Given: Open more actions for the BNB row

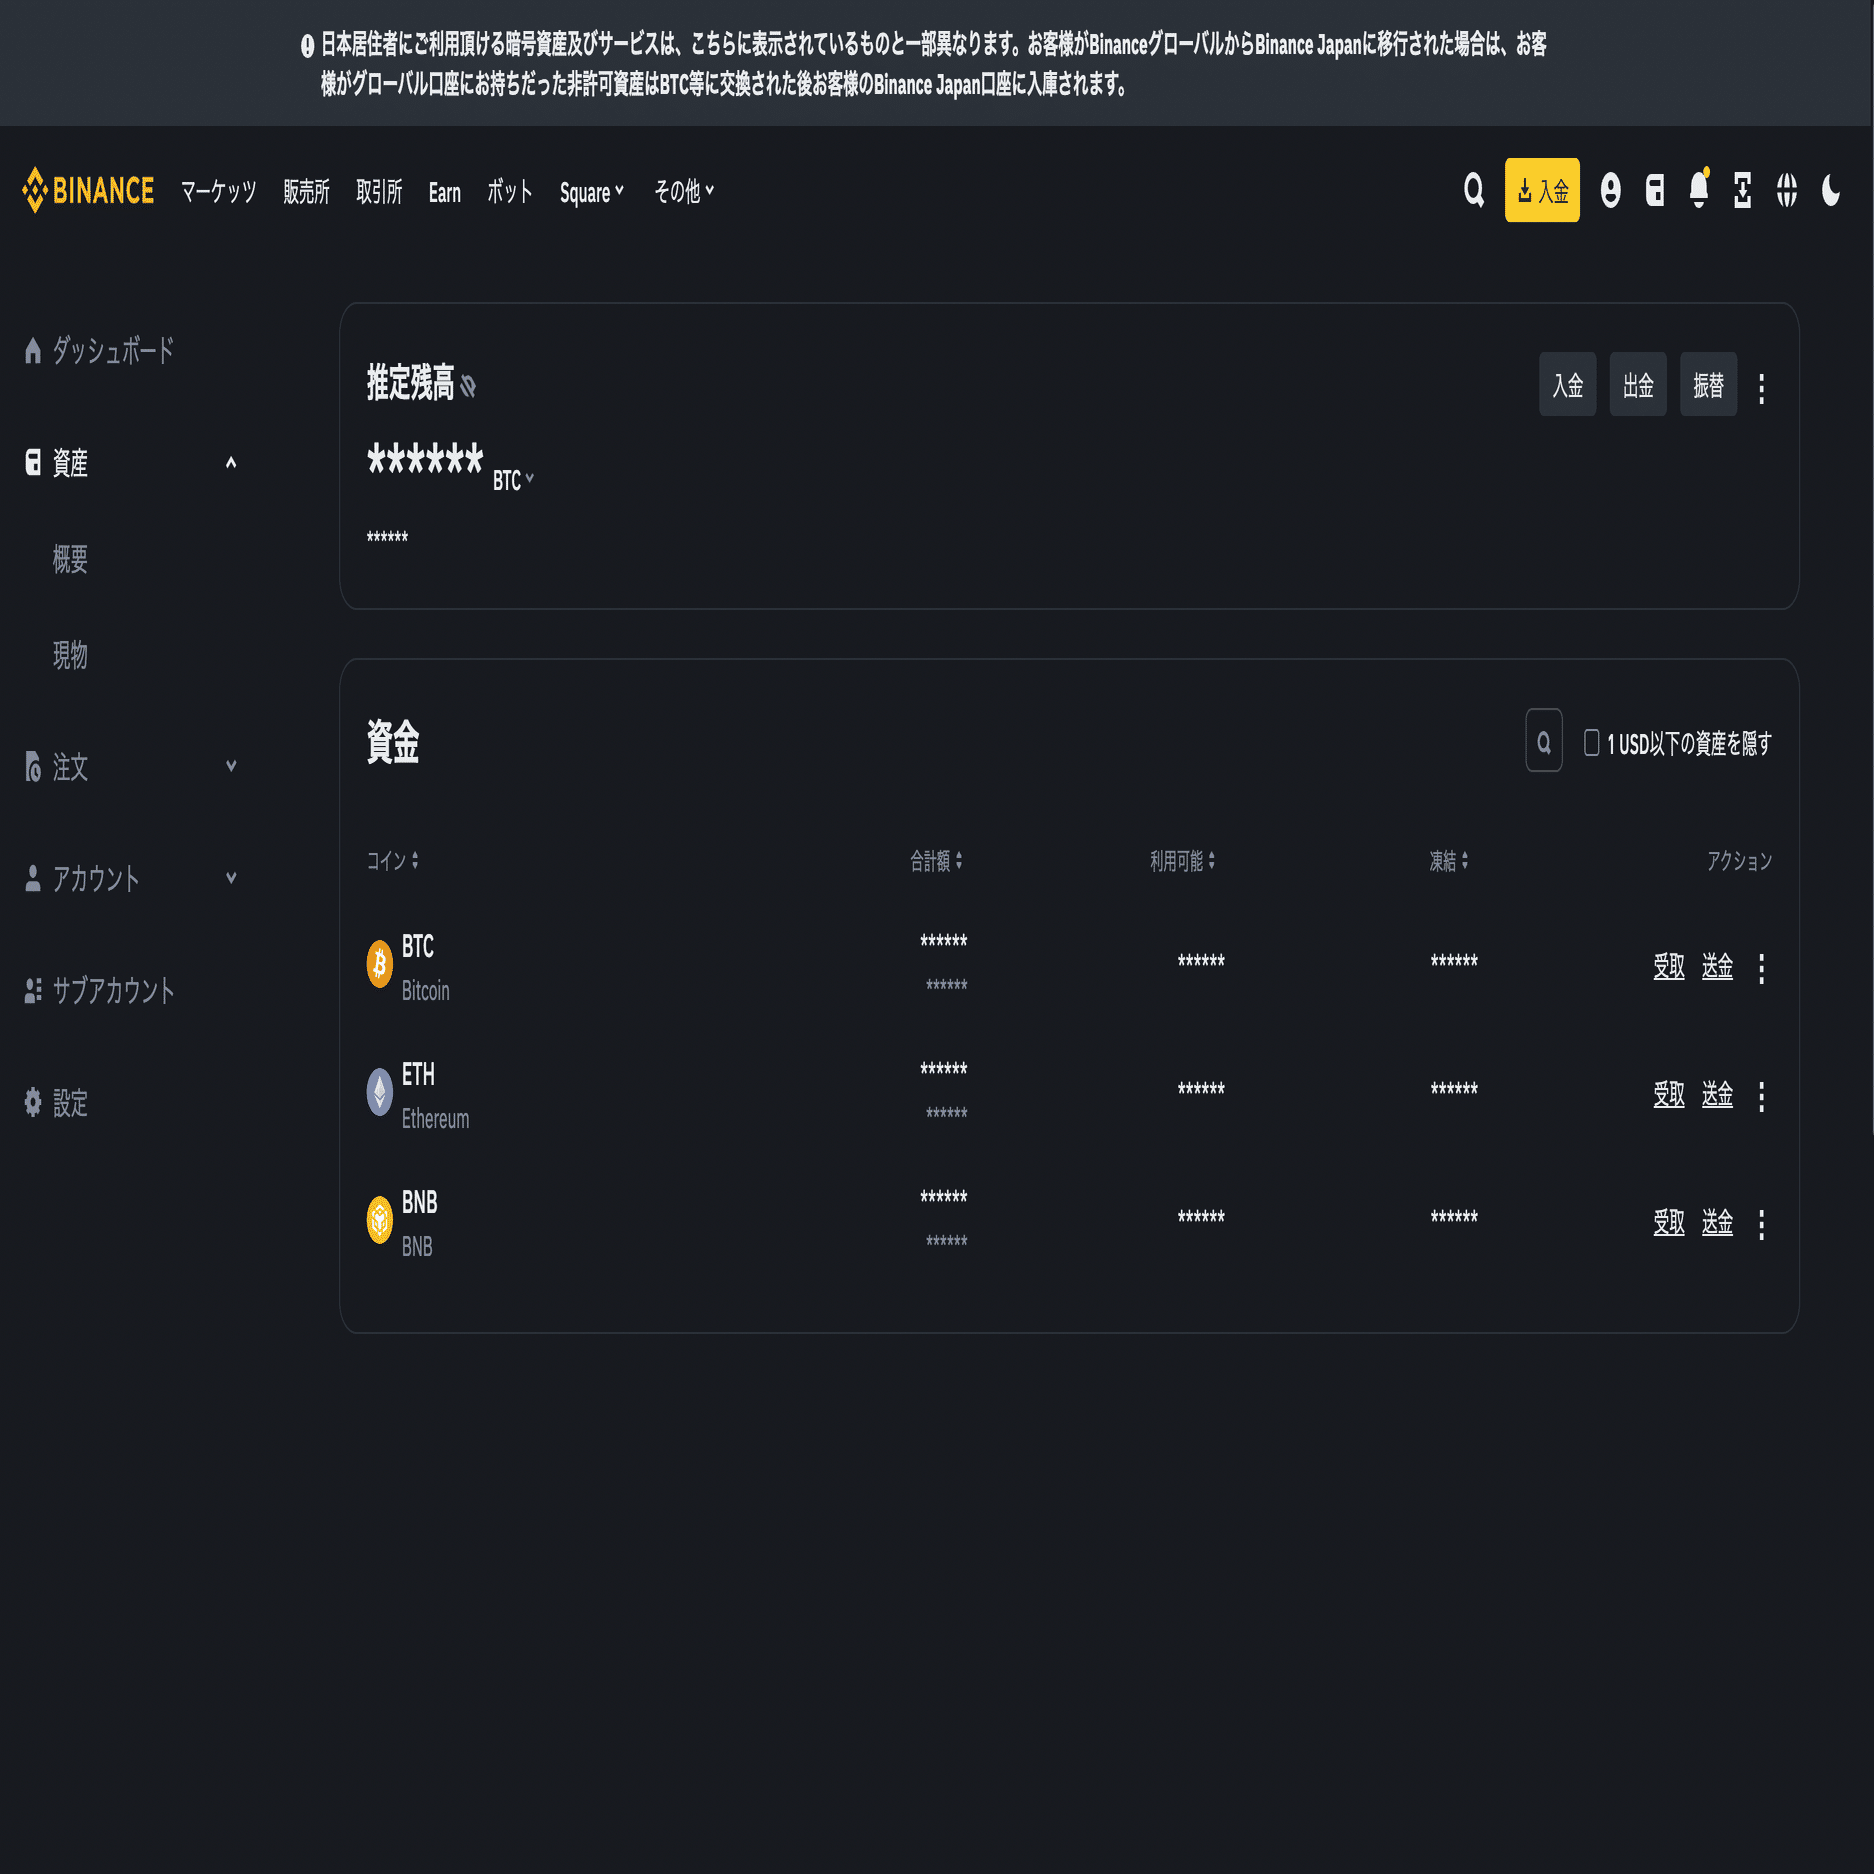Looking at the screenshot, I should pyautogui.click(x=1762, y=1224).
